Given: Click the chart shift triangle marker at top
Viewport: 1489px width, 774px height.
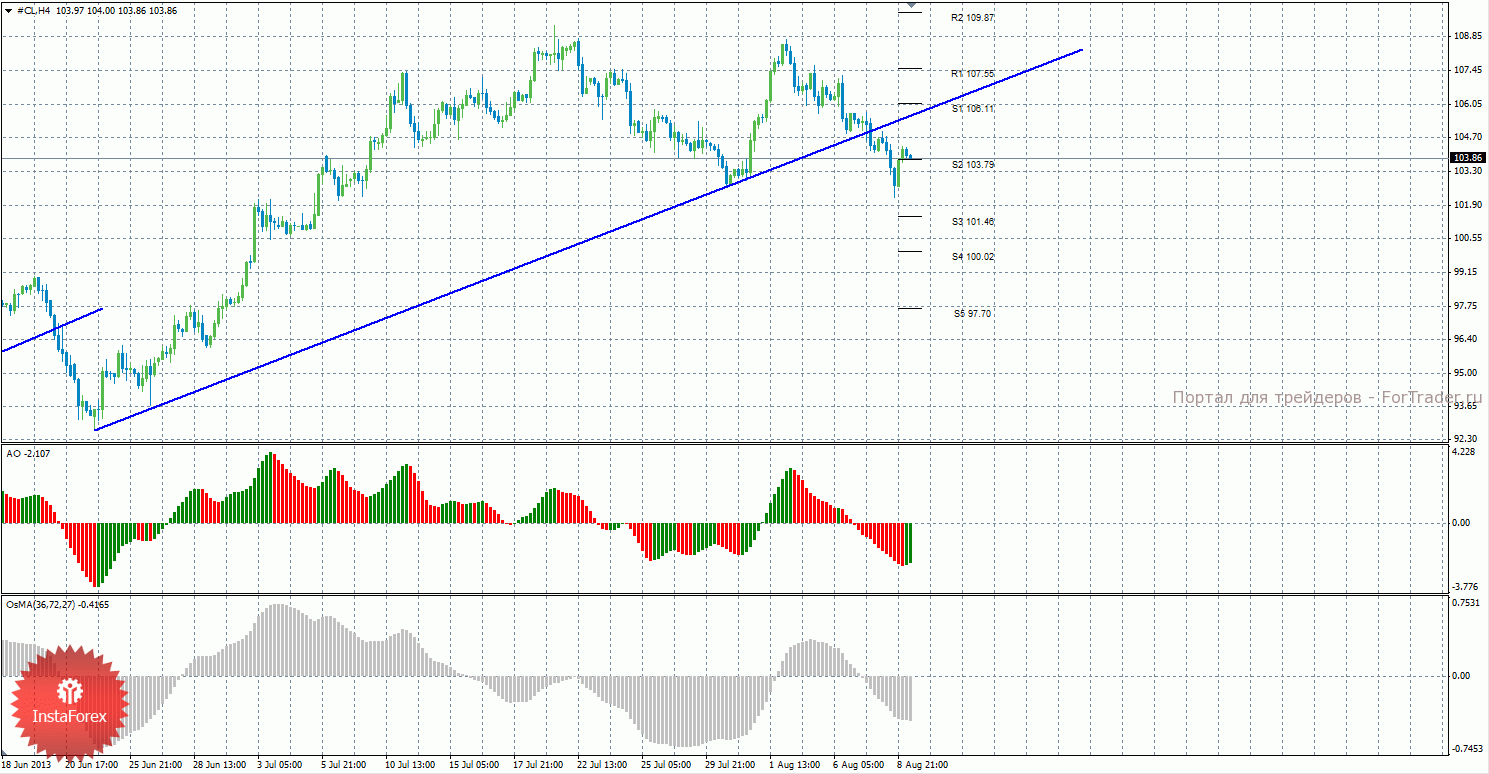Looking at the screenshot, I should pyautogui.click(x=909, y=5).
